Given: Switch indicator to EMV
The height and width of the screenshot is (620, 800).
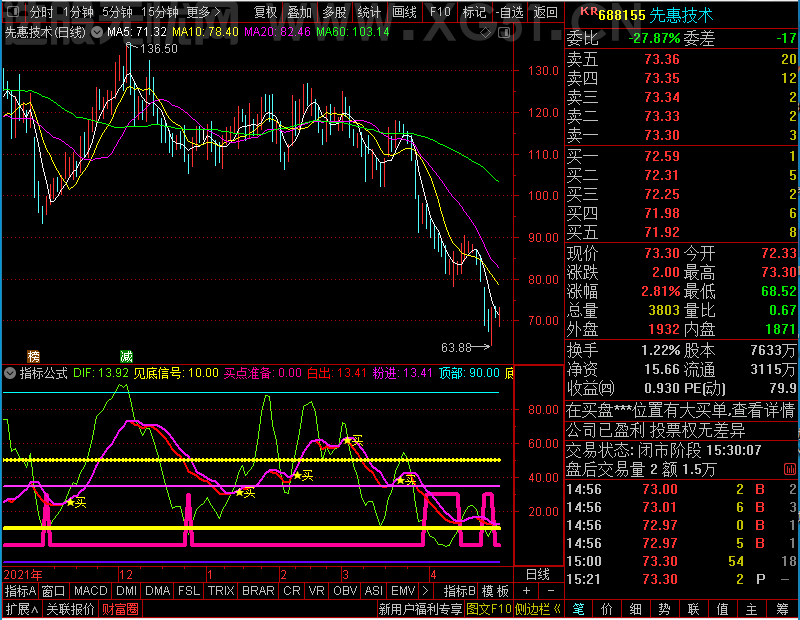Looking at the screenshot, I should tap(403, 591).
